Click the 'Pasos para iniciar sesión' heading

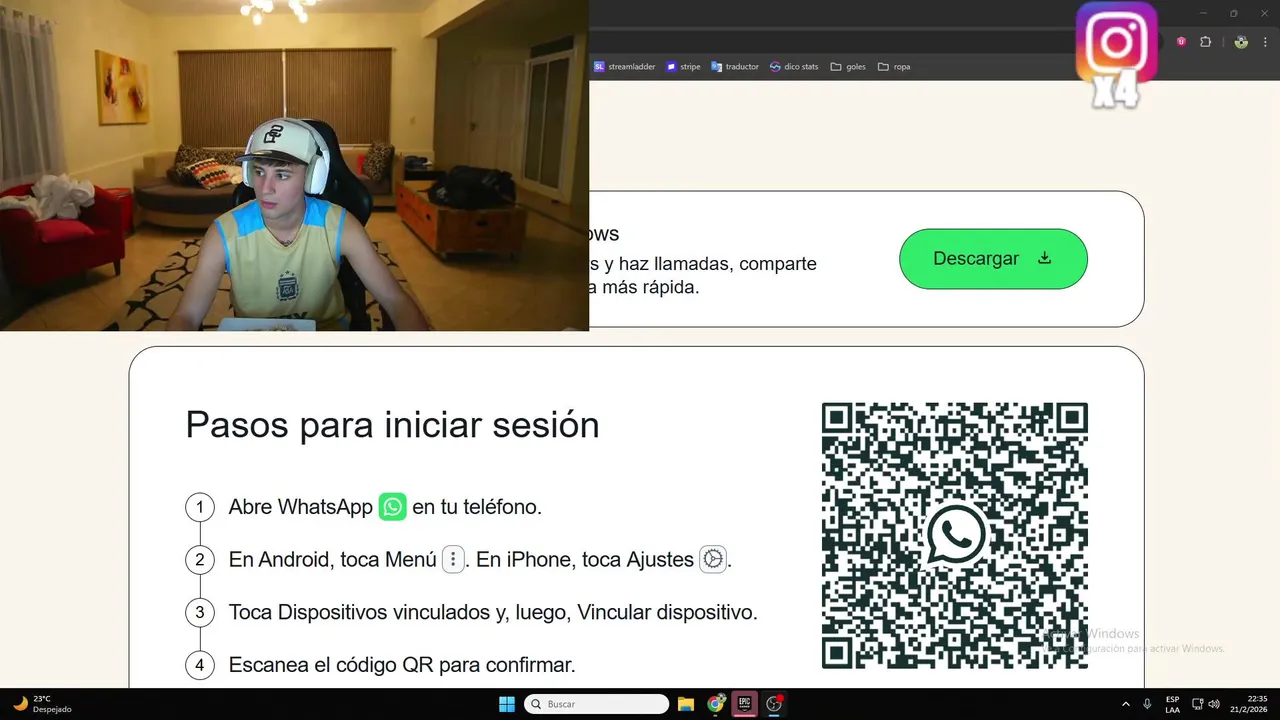pos(393,425)
